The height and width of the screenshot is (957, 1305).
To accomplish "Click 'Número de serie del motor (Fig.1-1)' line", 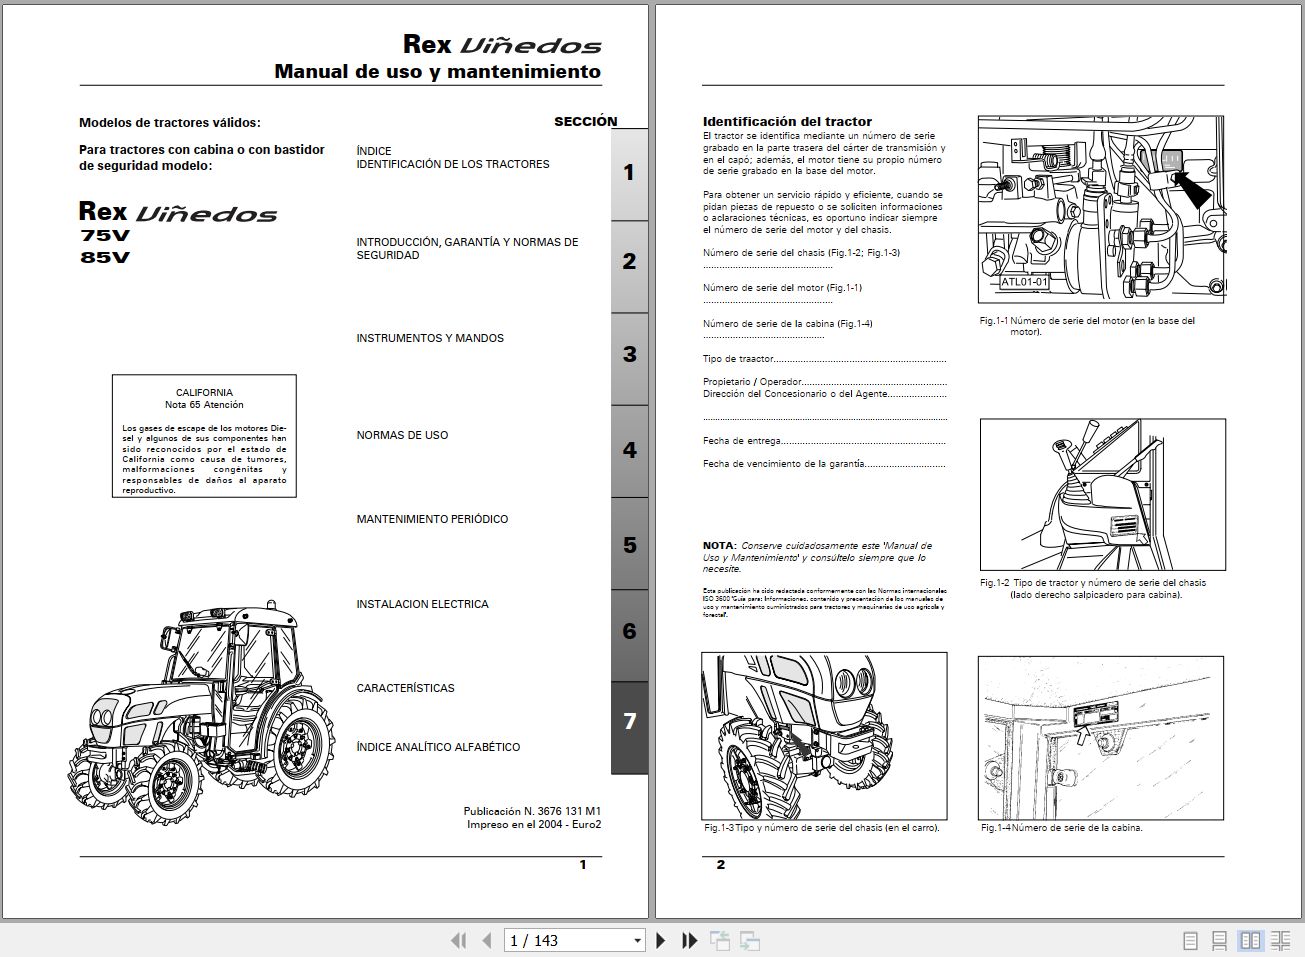I will point(782,288).
